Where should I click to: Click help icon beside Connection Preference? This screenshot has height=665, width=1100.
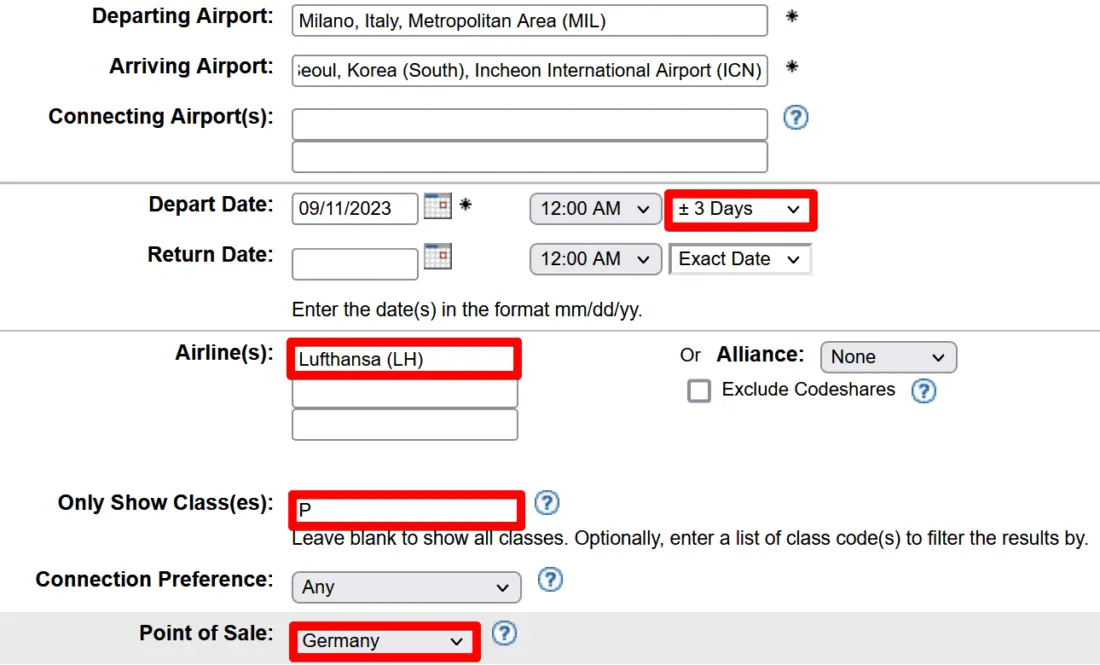(x=550, y=580)
